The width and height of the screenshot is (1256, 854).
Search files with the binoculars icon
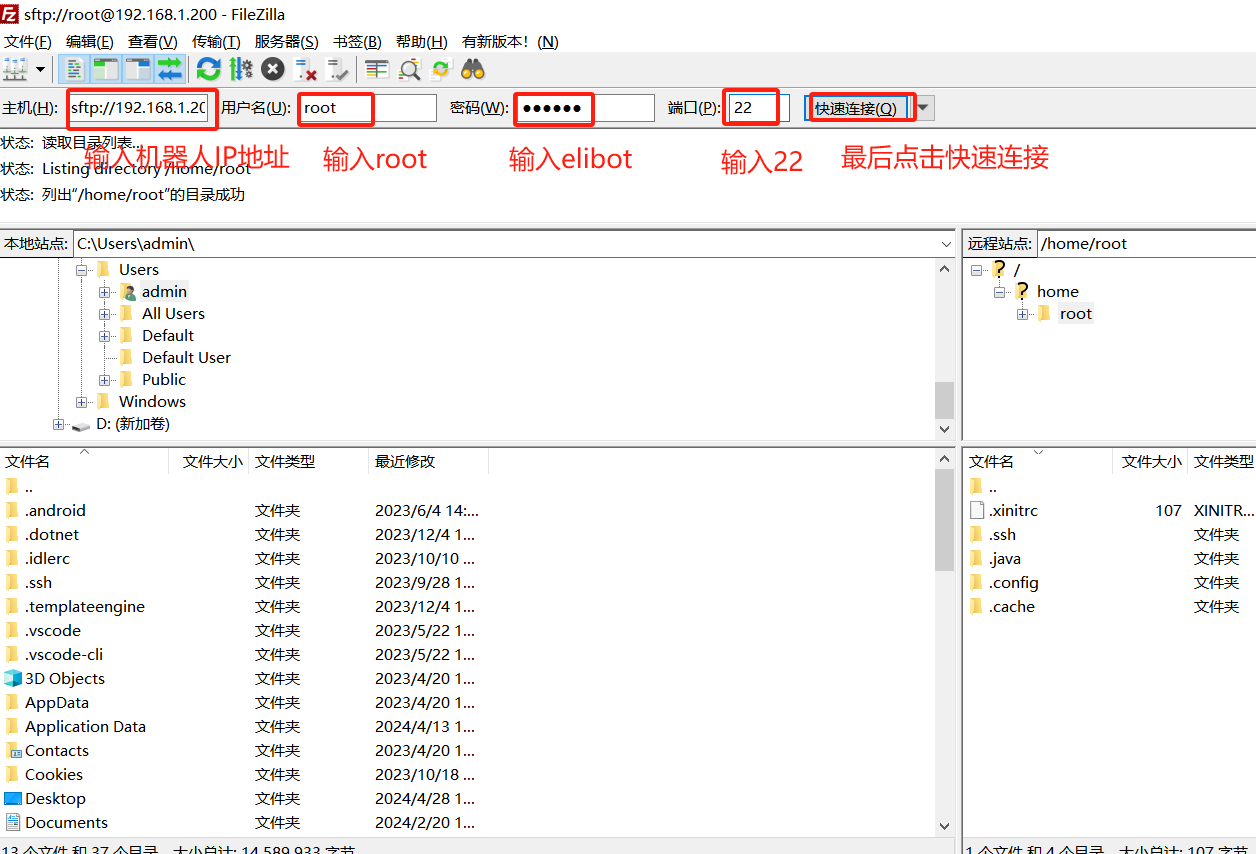point(473,69)
